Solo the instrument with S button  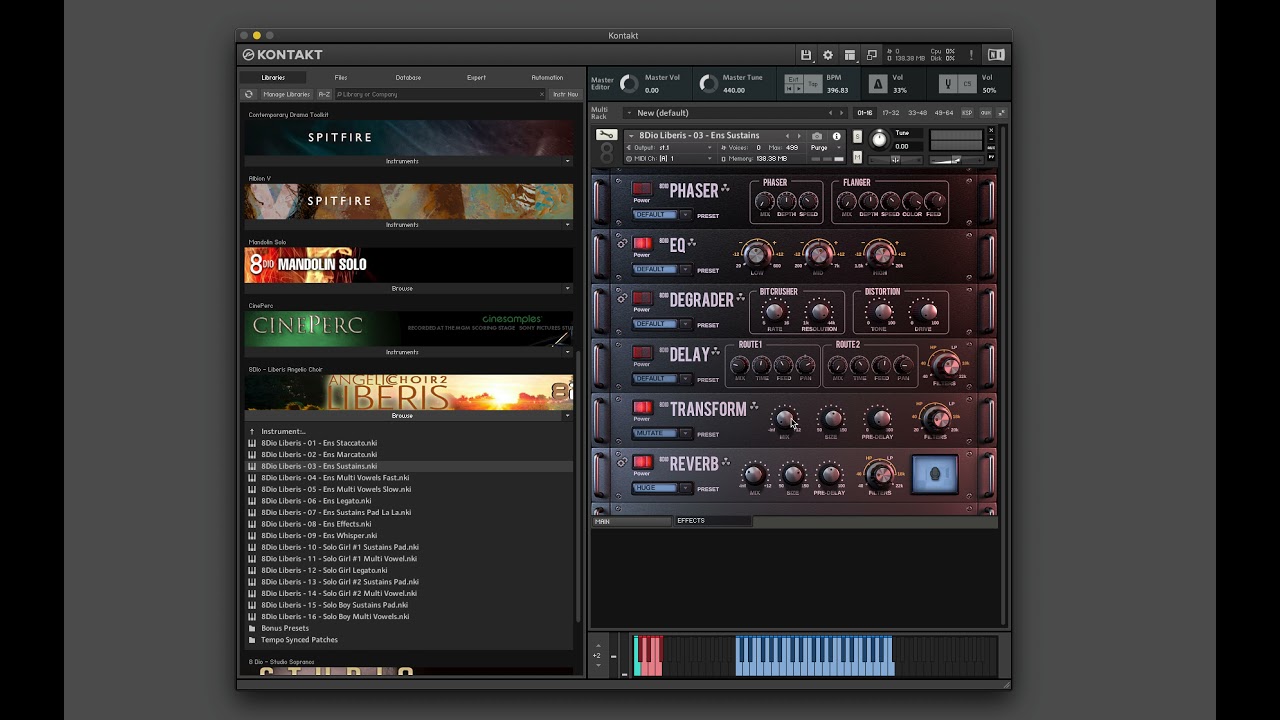tap(858, 137)
